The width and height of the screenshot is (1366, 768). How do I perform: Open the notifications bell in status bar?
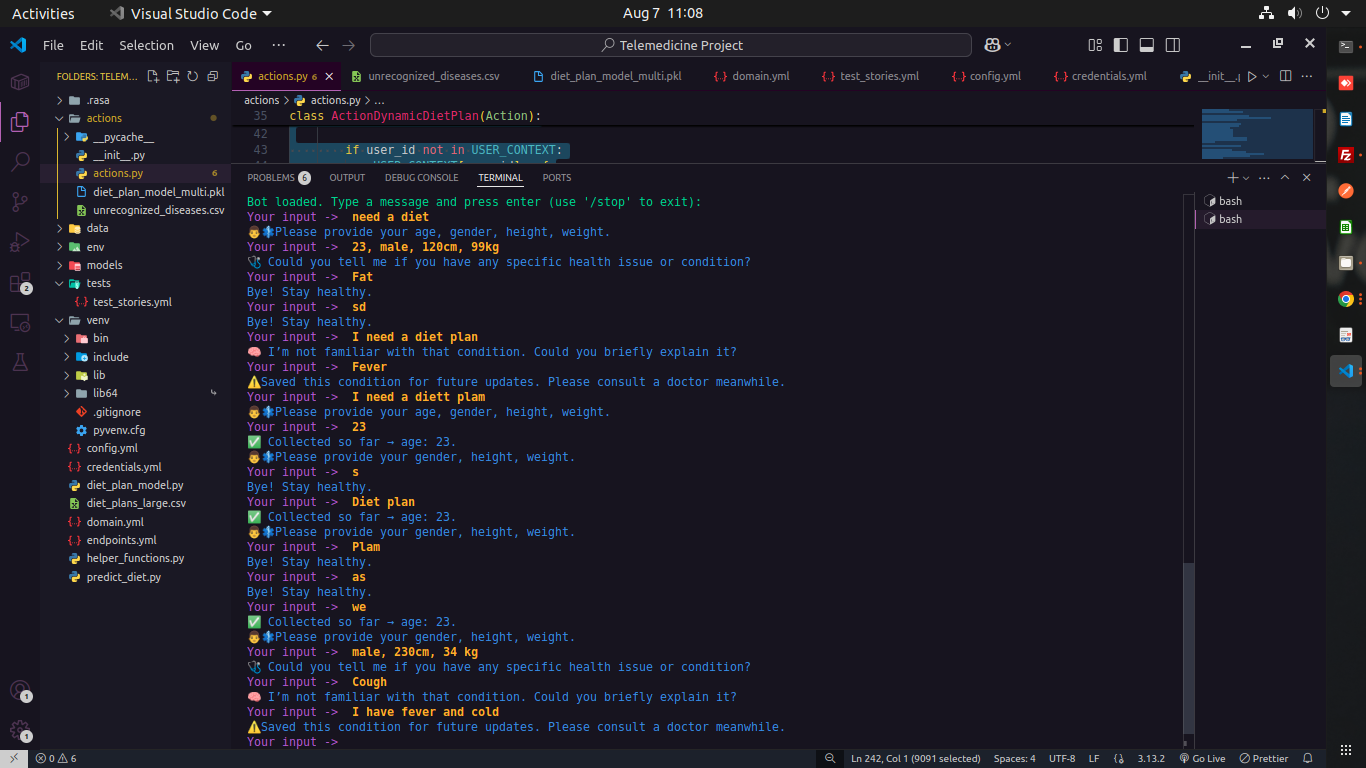(1307, 758)
